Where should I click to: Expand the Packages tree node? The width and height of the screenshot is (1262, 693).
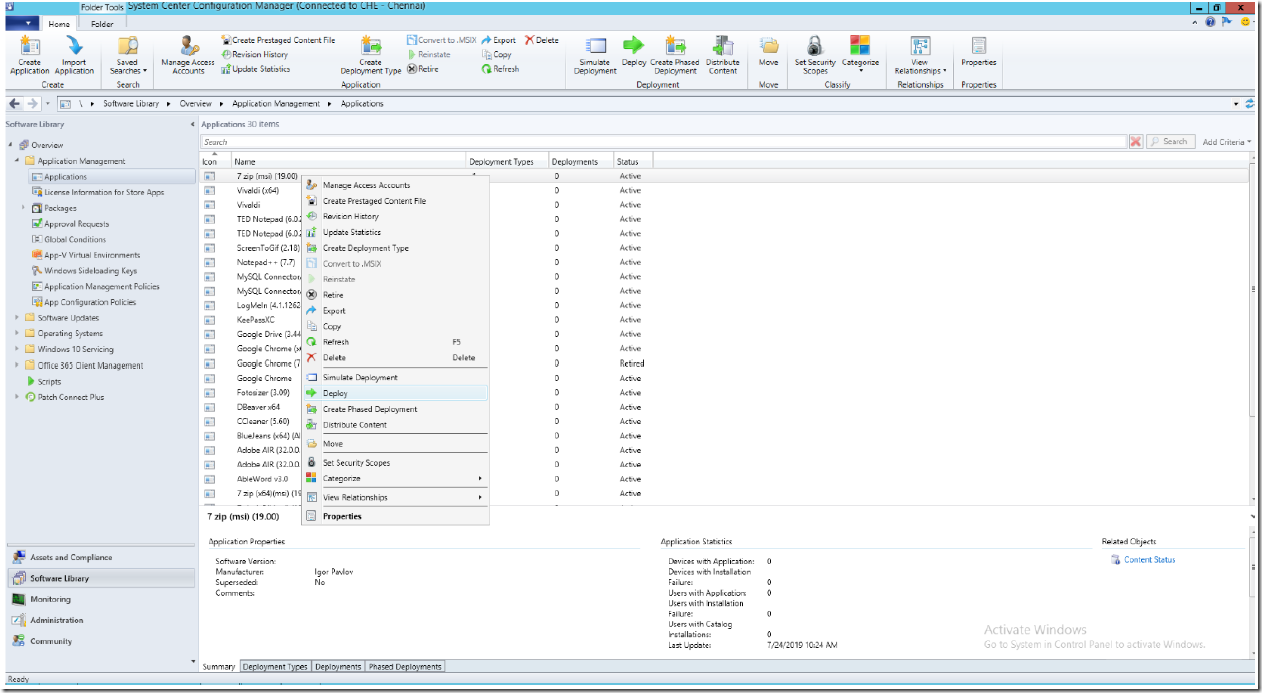[x=24, y=208]
